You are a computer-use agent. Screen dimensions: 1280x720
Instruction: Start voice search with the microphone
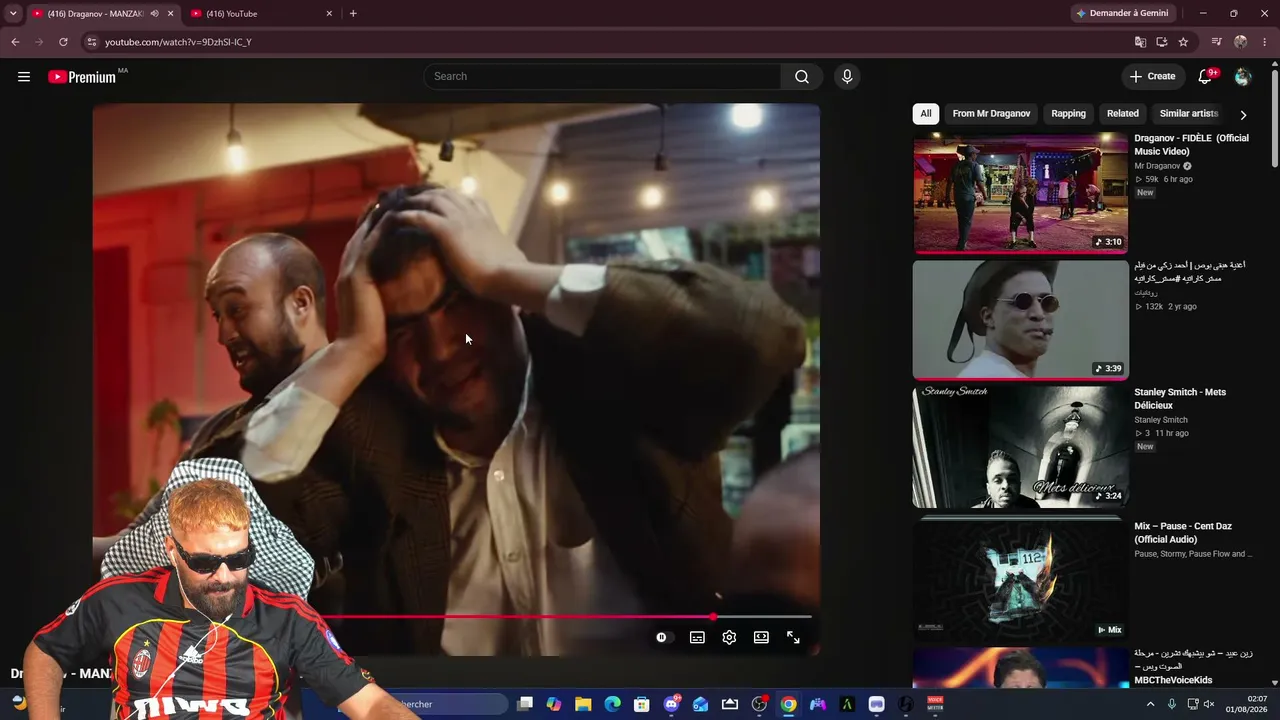pos(847,77)
